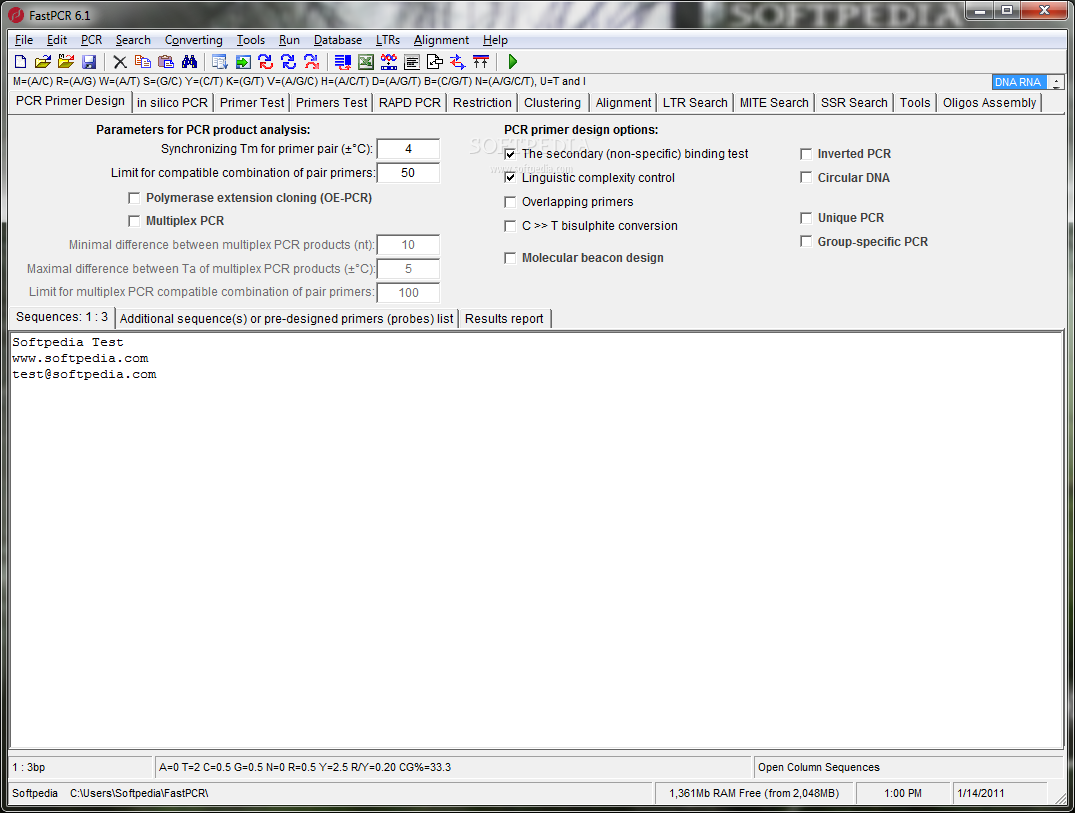Switch to the LTR Search tab
This screenshot has width=1075, height=813.
tap(694, 103)
